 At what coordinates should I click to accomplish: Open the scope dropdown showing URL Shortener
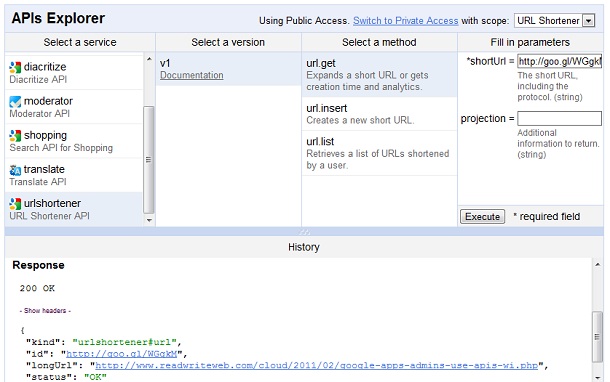pyautogui.click(x=554, y=21)
